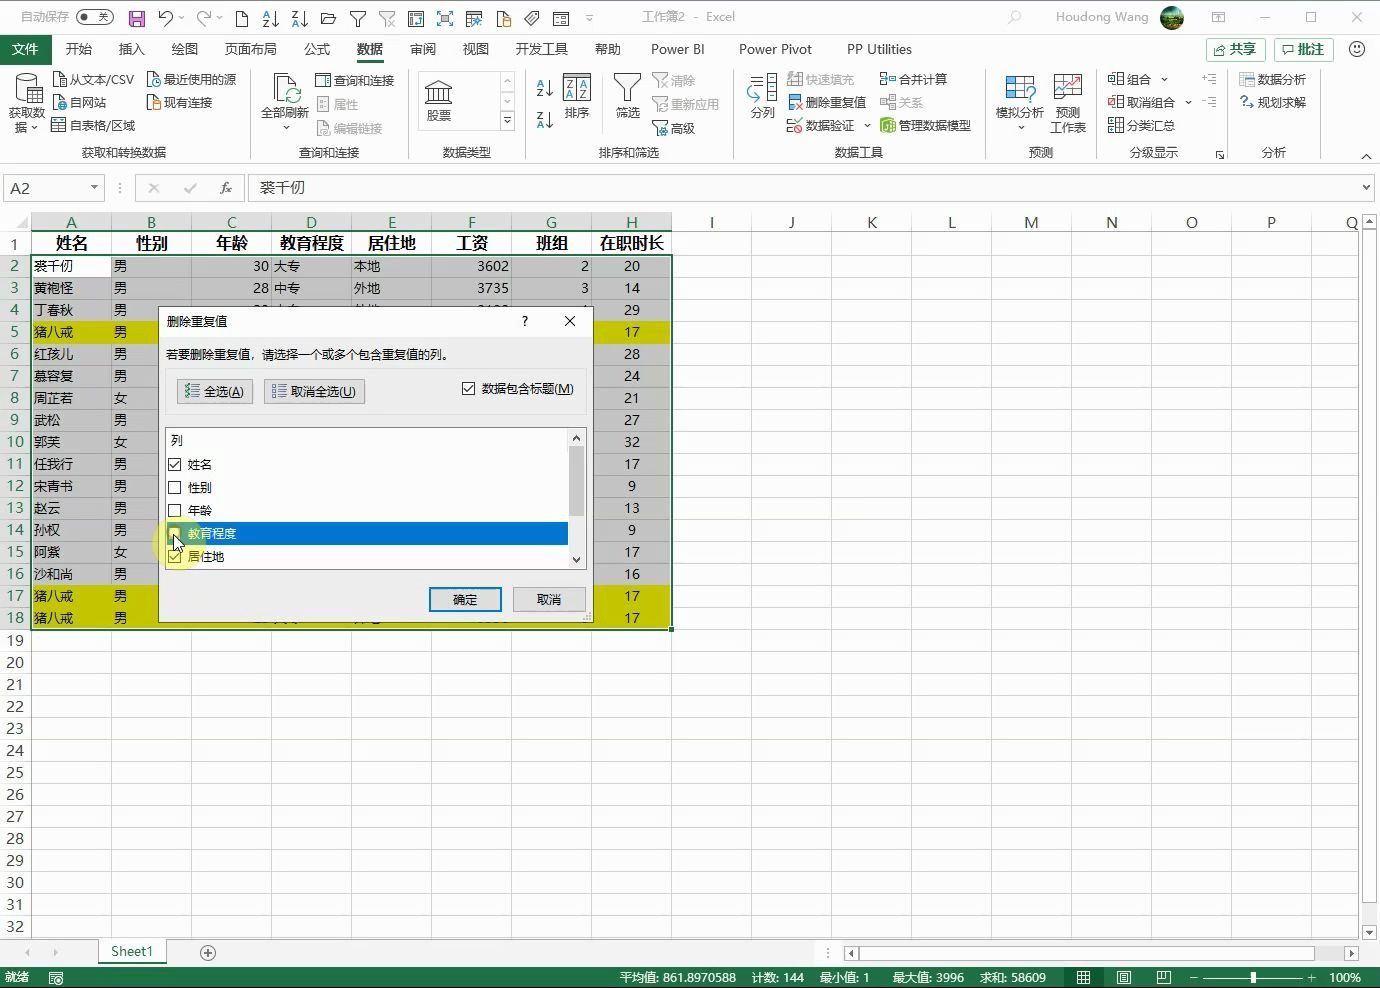Open 查询和连接 pane
Viewport: 1380px width, 988px height.
pyautogui.click(x=354, y=80)
